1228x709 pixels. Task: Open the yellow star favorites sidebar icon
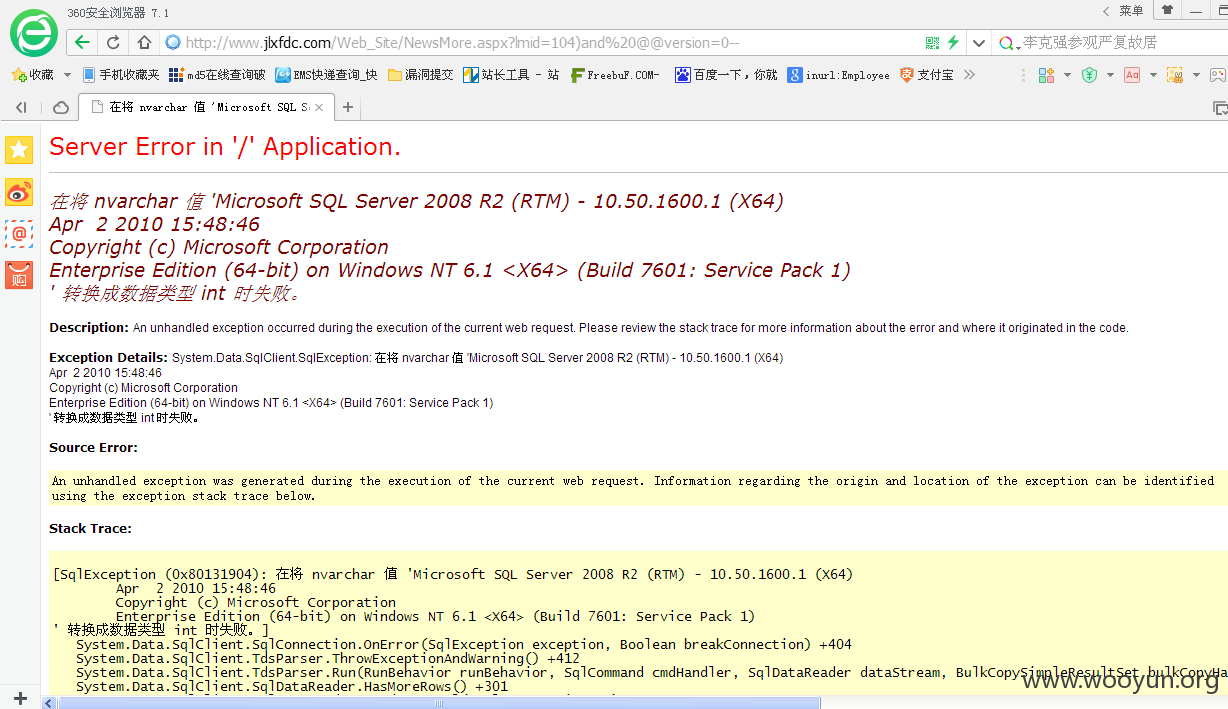coord(19,150)
